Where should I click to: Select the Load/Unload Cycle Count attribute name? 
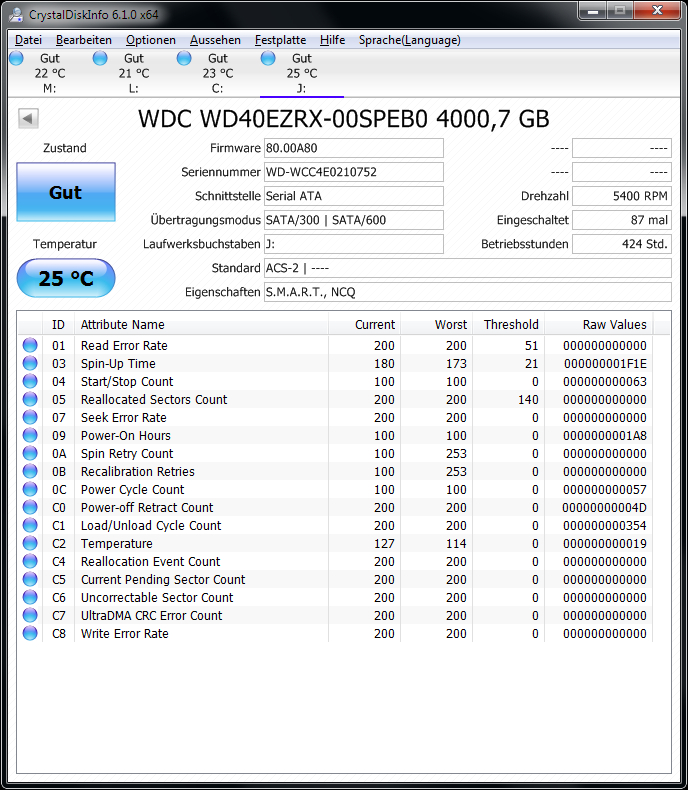[x=151, y=525]
